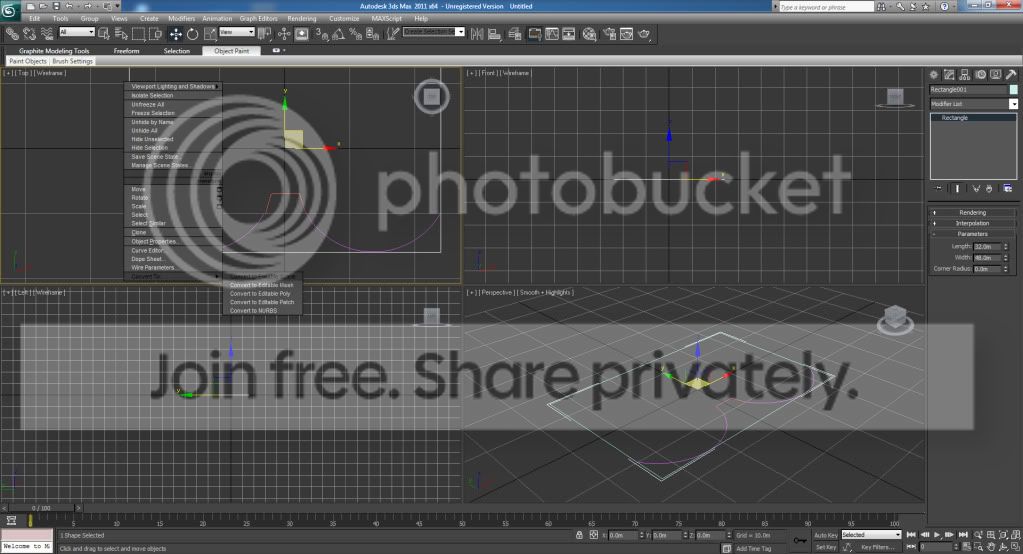Screen dimensions: 1023x554
Task: Open the Rendering menu
Action: point(301,18)
